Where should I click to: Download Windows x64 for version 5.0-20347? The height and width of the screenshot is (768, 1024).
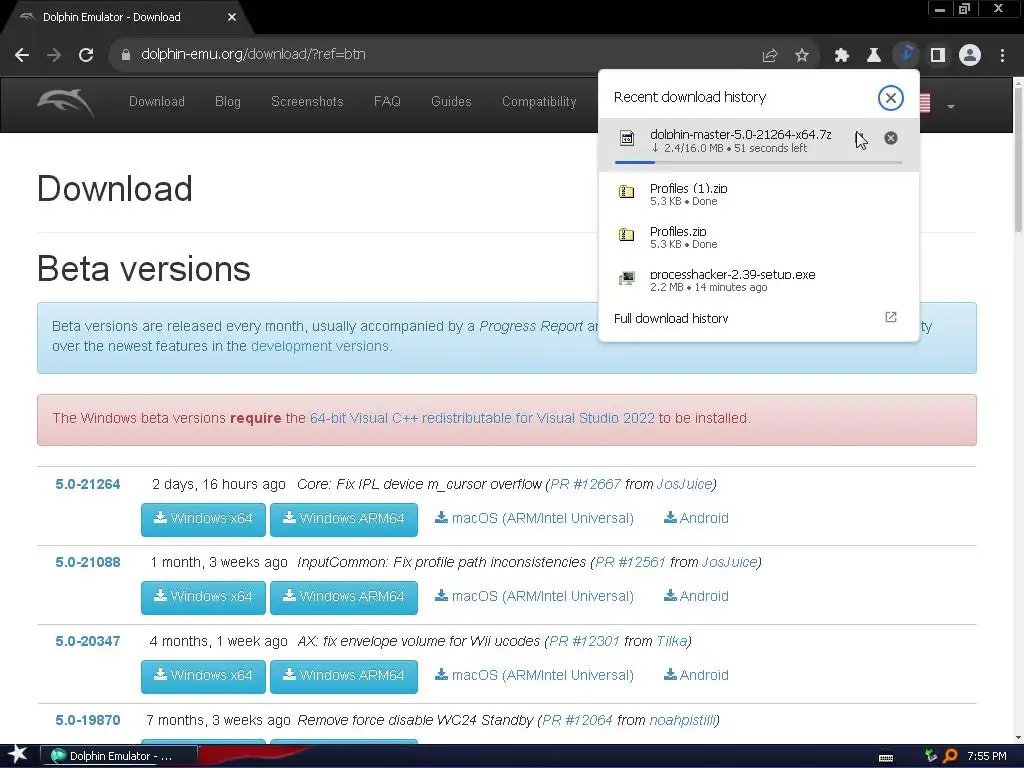pos(203,677)
